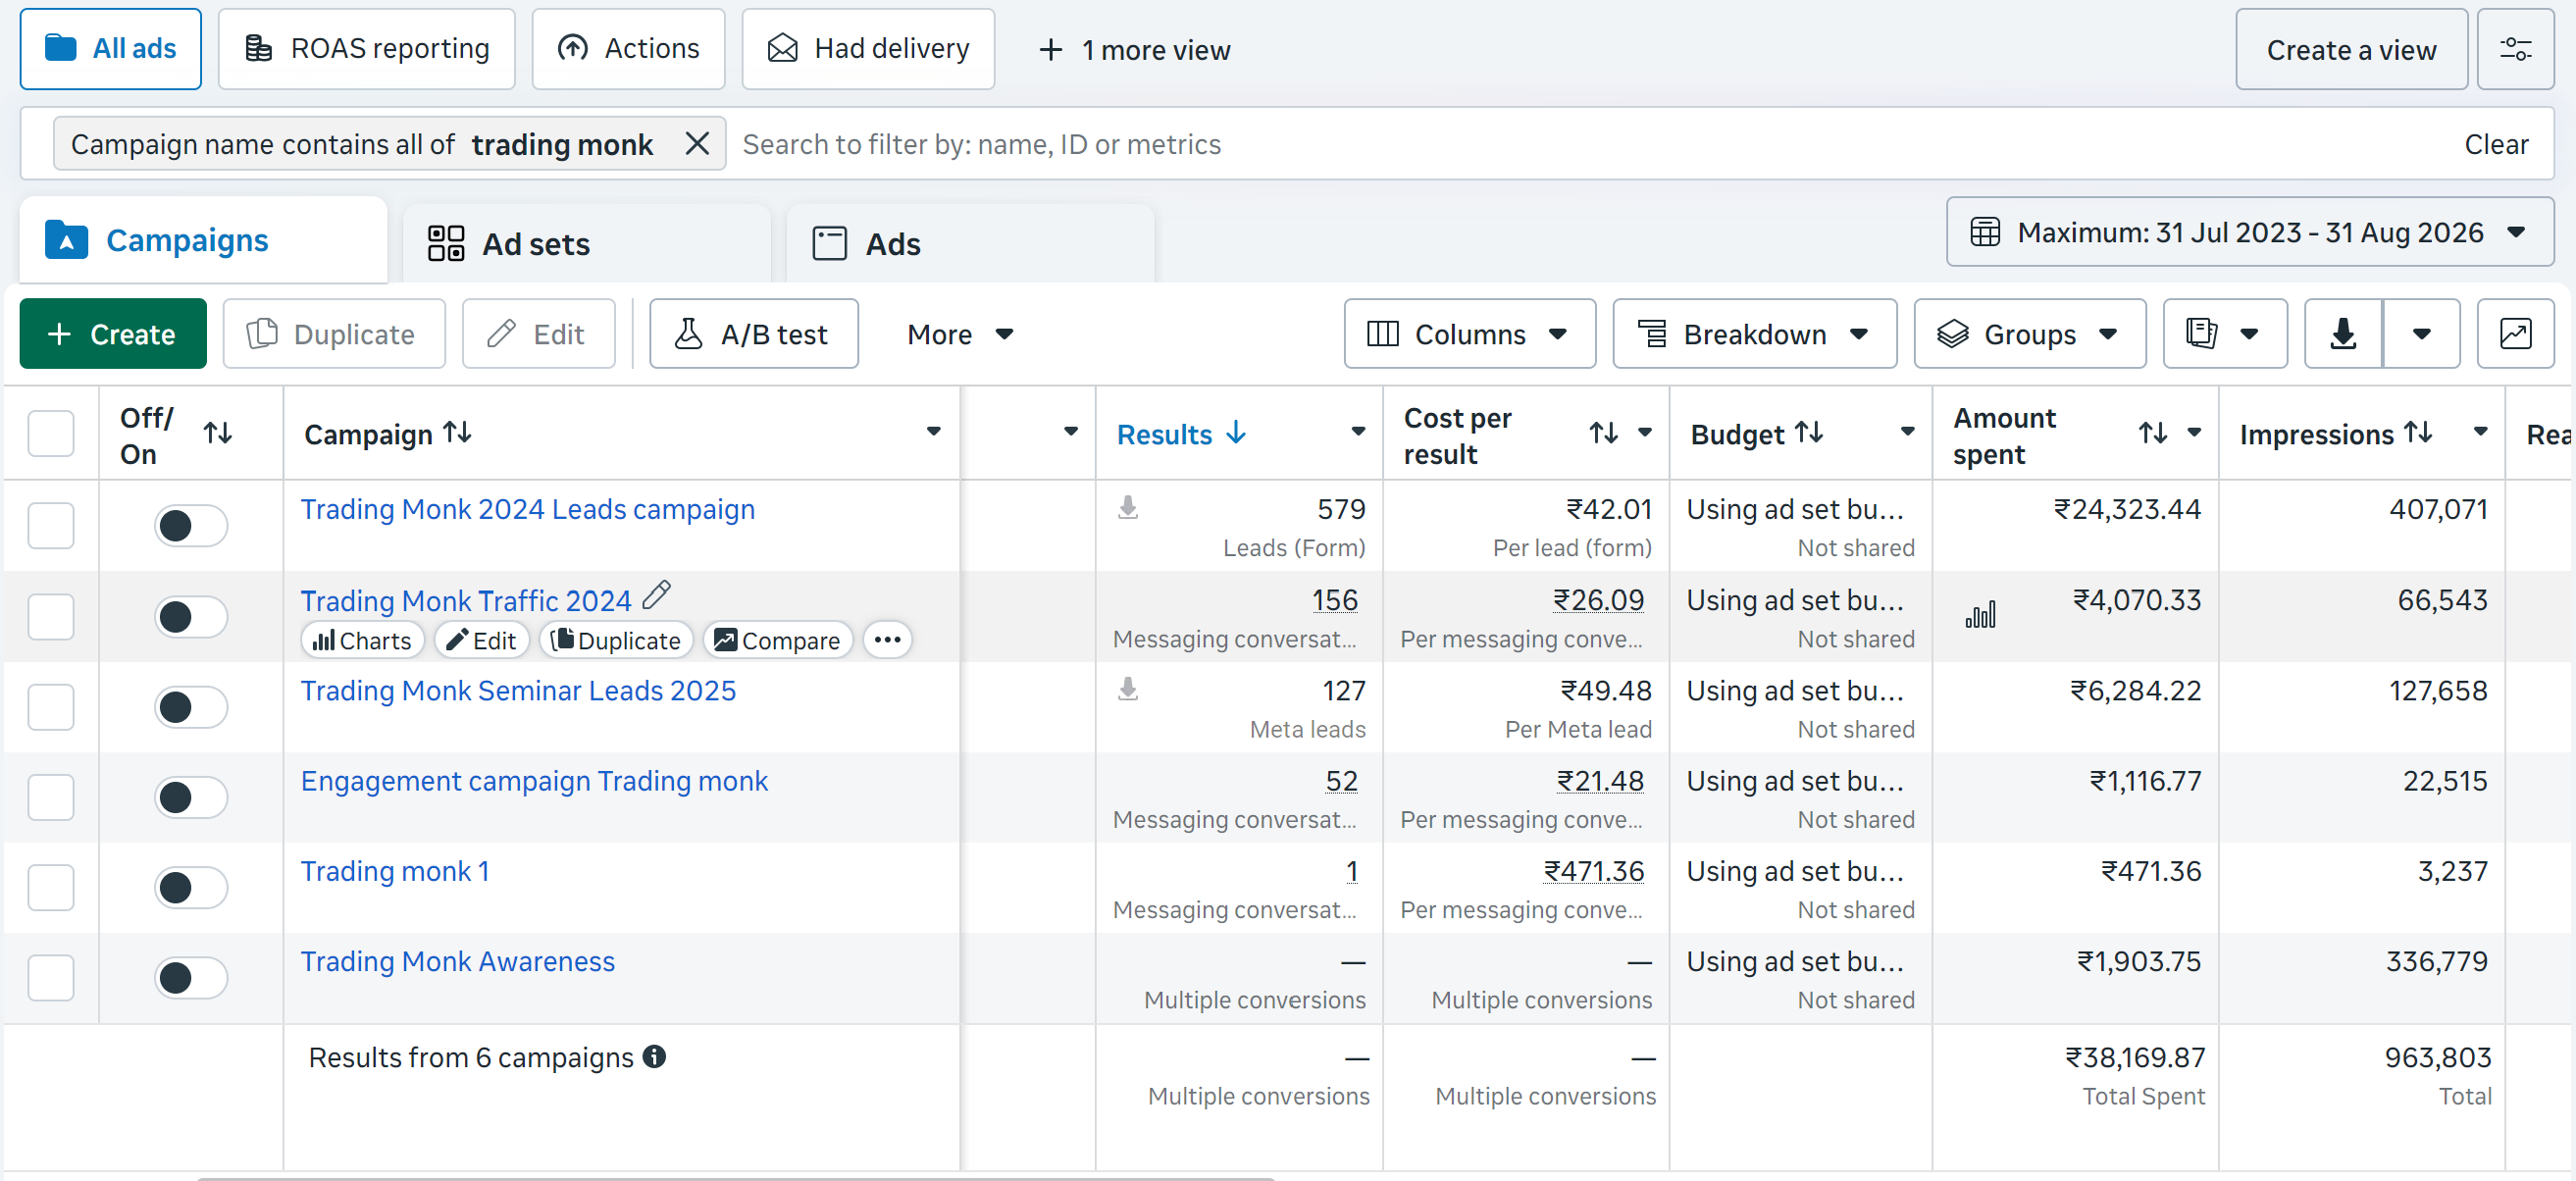Open the Ad sets tab
This screenshot has height=1181, width=2576.
[x=587, y=243]
